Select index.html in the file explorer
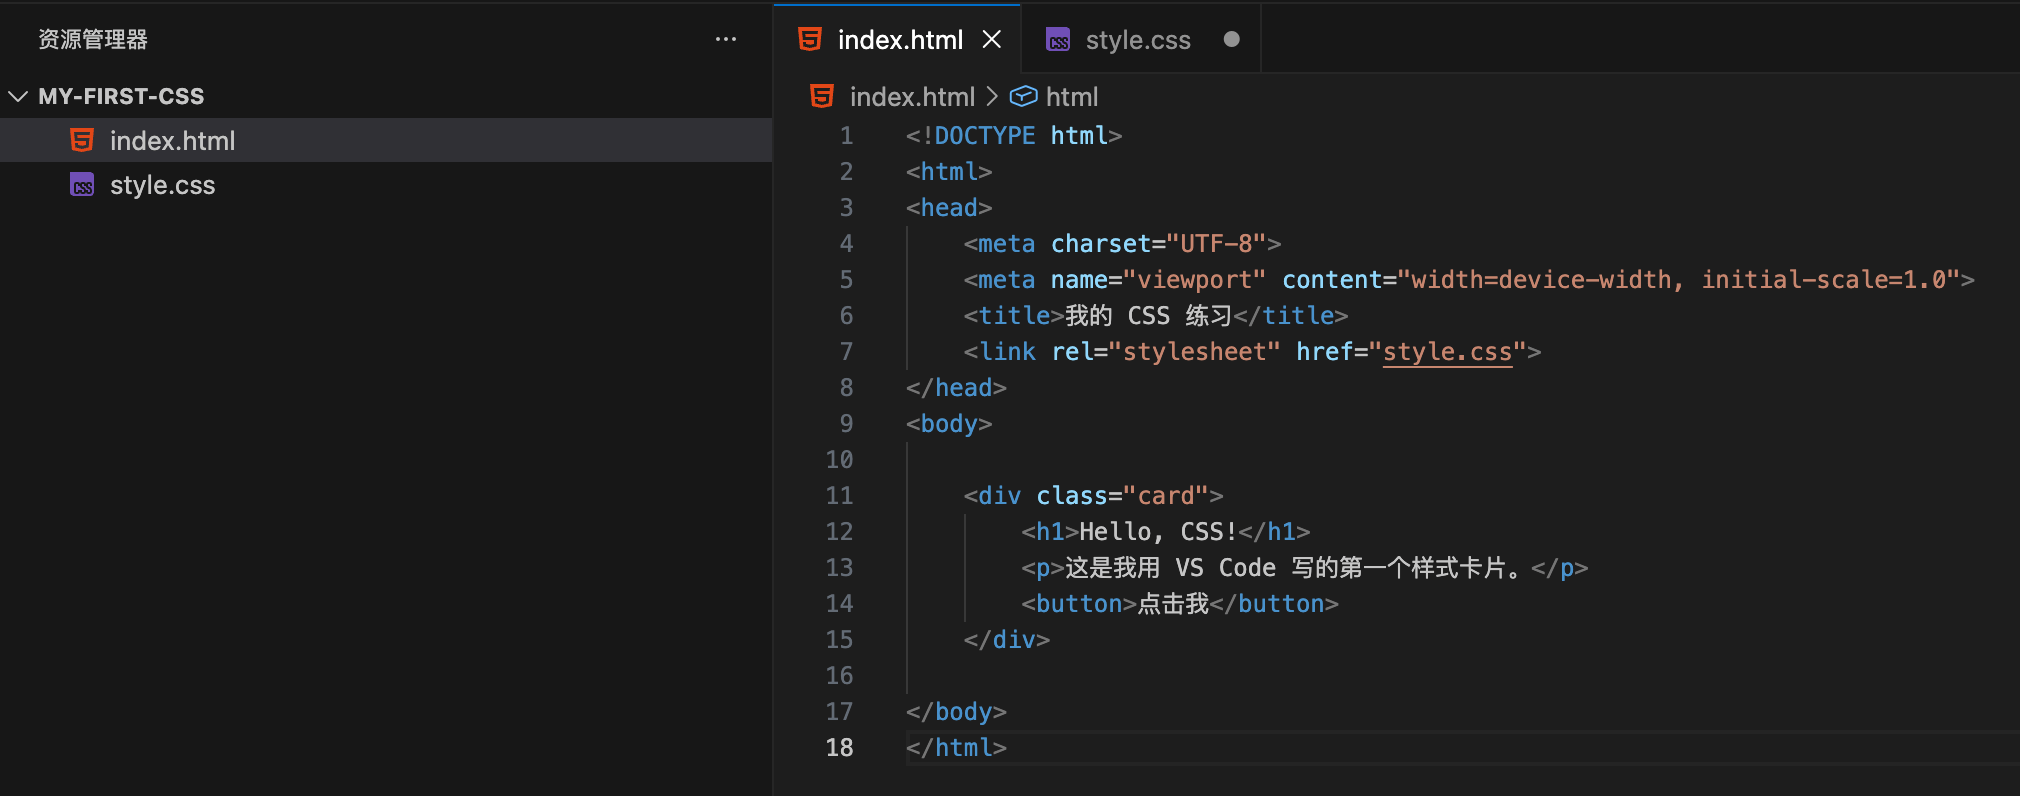 (x=172, y=141)
